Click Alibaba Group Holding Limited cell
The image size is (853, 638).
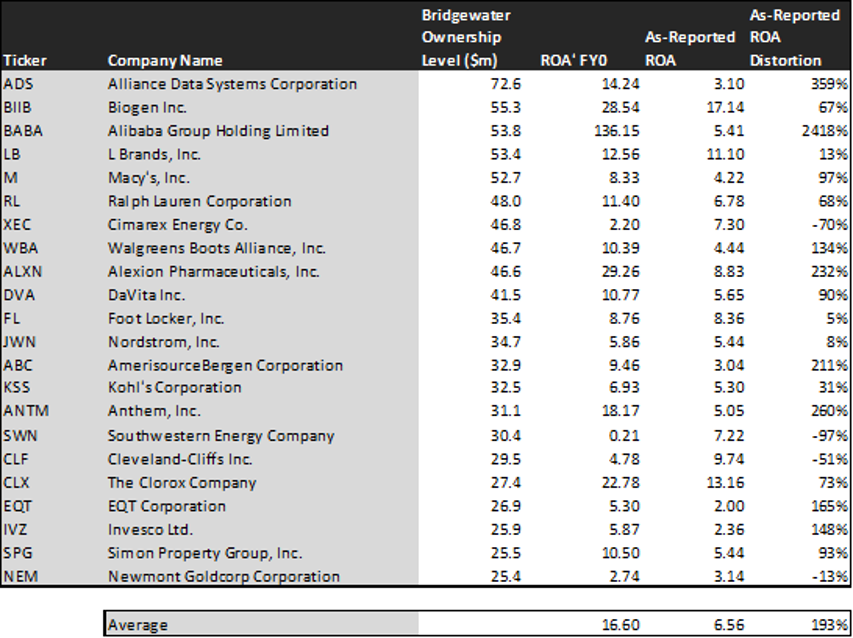218,131
